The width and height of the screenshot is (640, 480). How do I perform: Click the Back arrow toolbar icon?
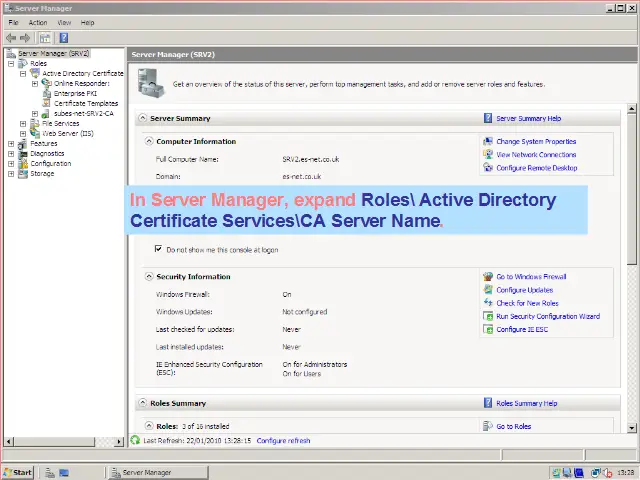tap(11, 38)
